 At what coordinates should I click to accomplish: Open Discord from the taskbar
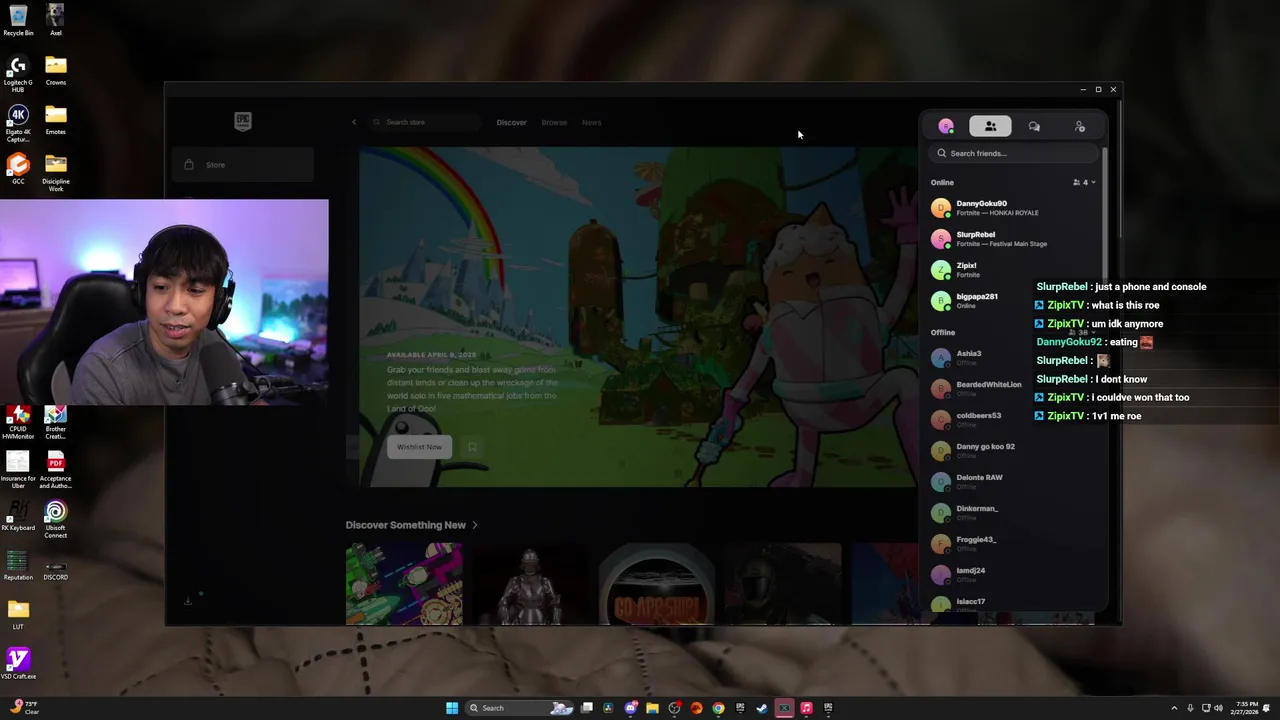(630, 708)
